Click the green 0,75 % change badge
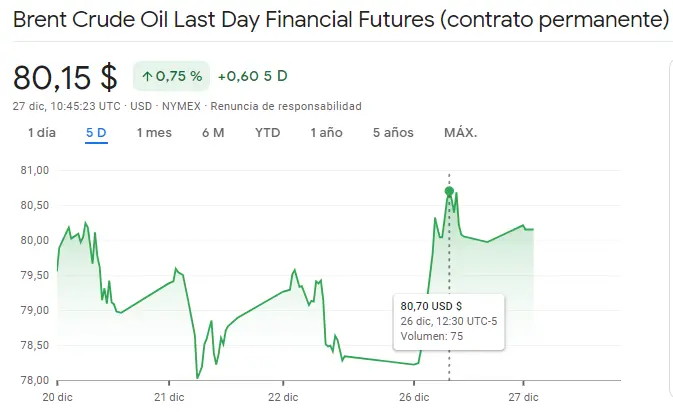 pyautogui.click(x=171, y=76)
